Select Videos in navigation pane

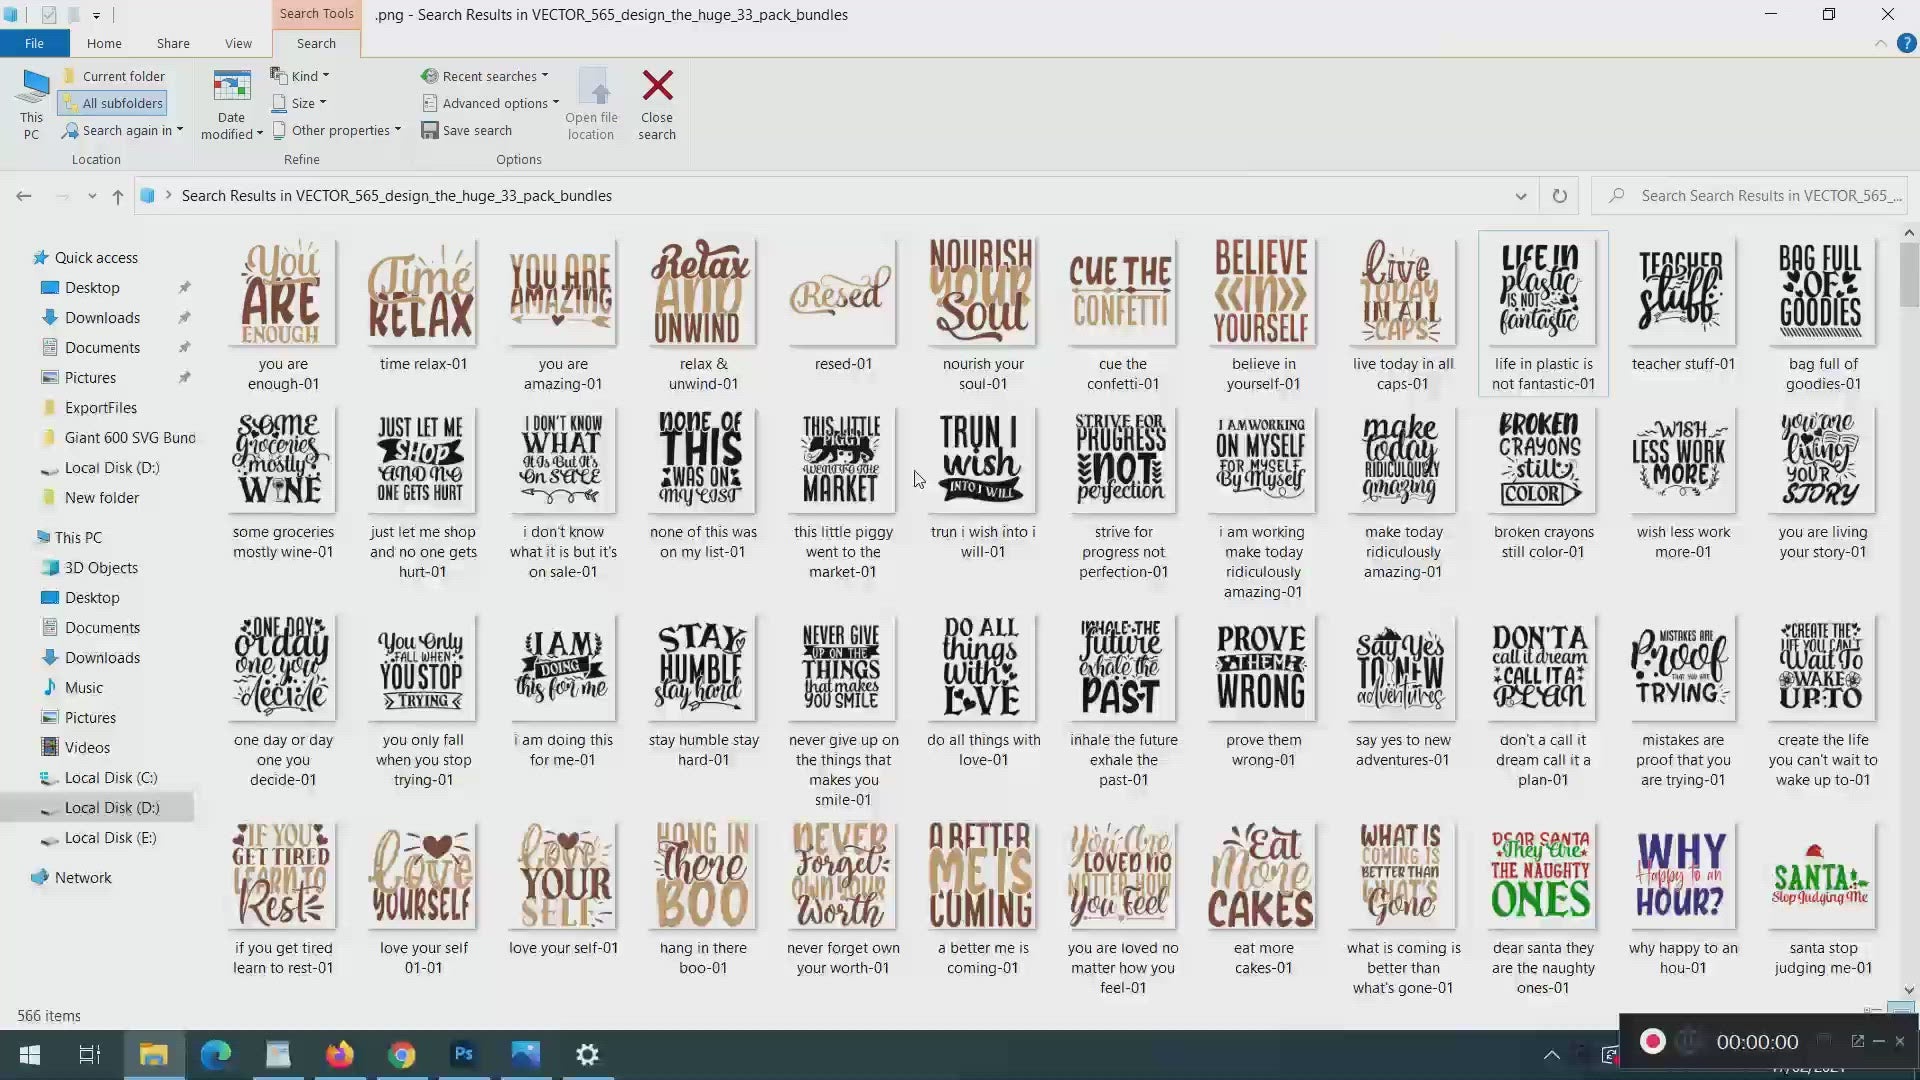pyautogui.click(x=87, y=747)
